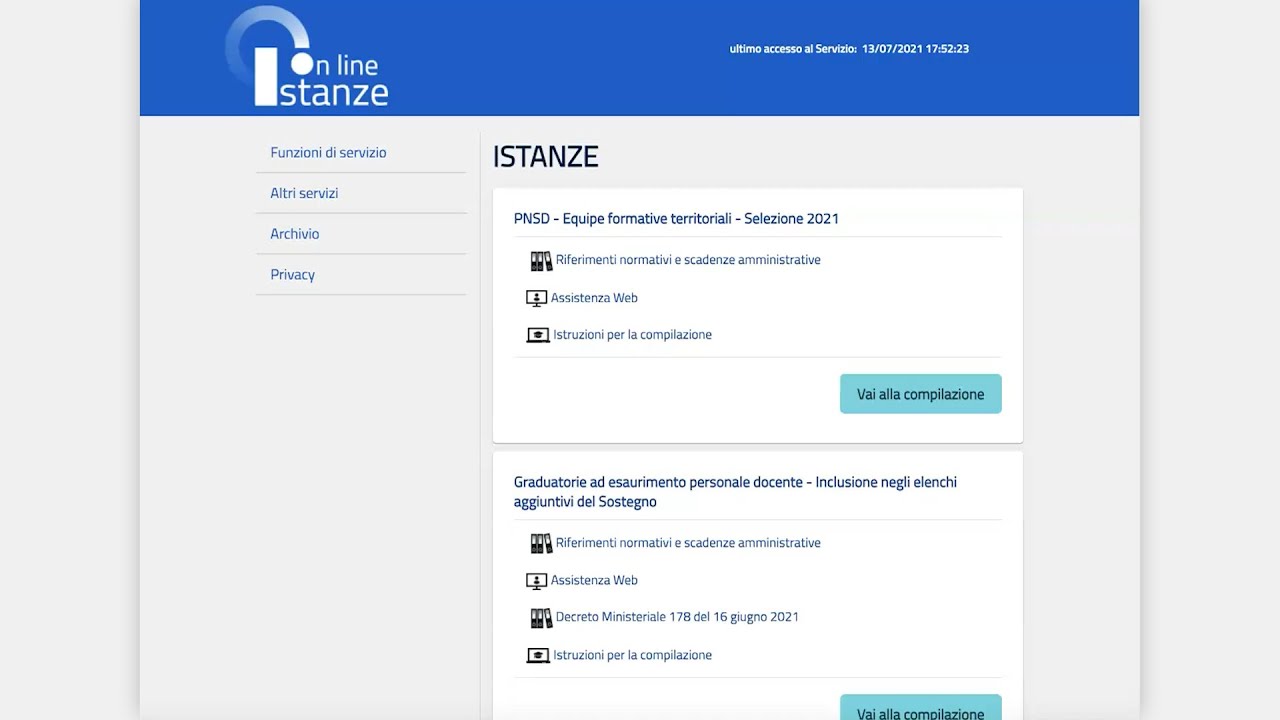Select Archivio from the sidebar
The height and width of the screenshot is (720, 1280).
click(x=295, y=234)
